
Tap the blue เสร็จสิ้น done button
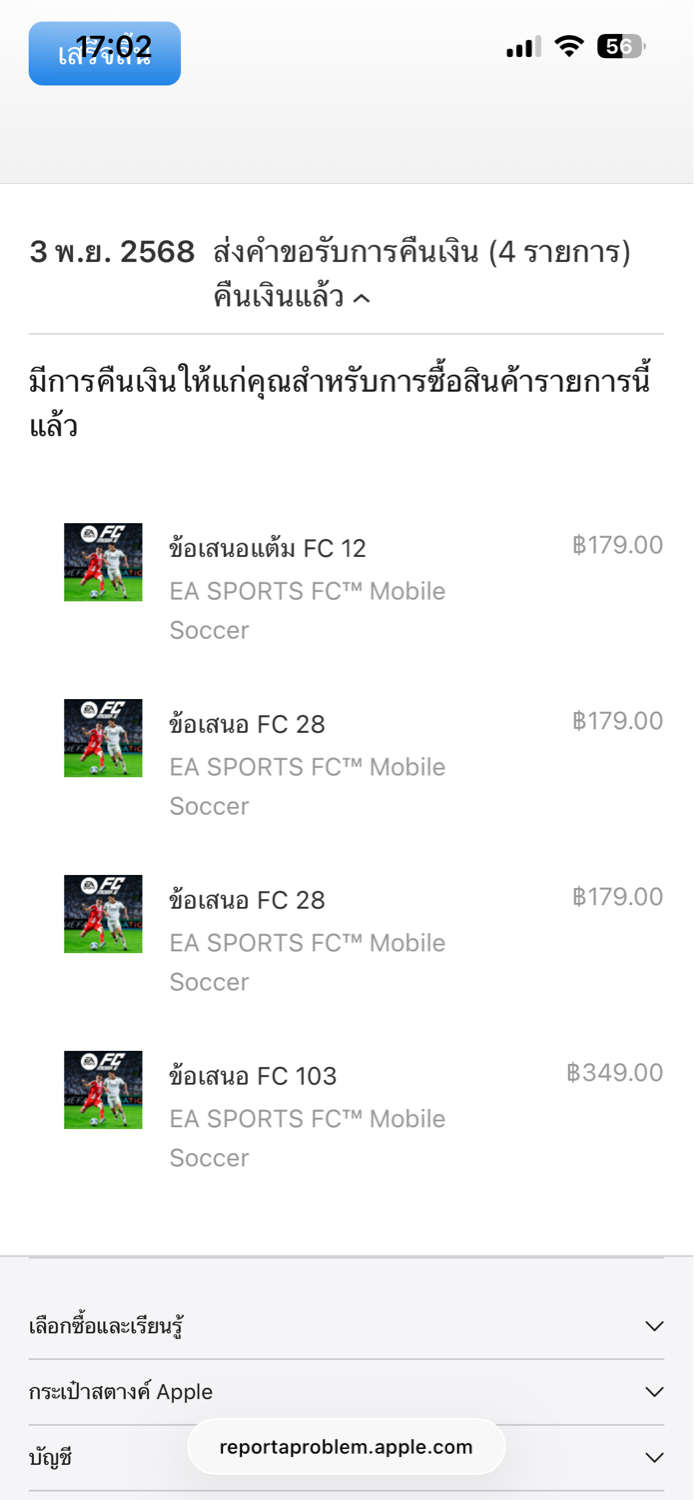(x=104, y=54)
